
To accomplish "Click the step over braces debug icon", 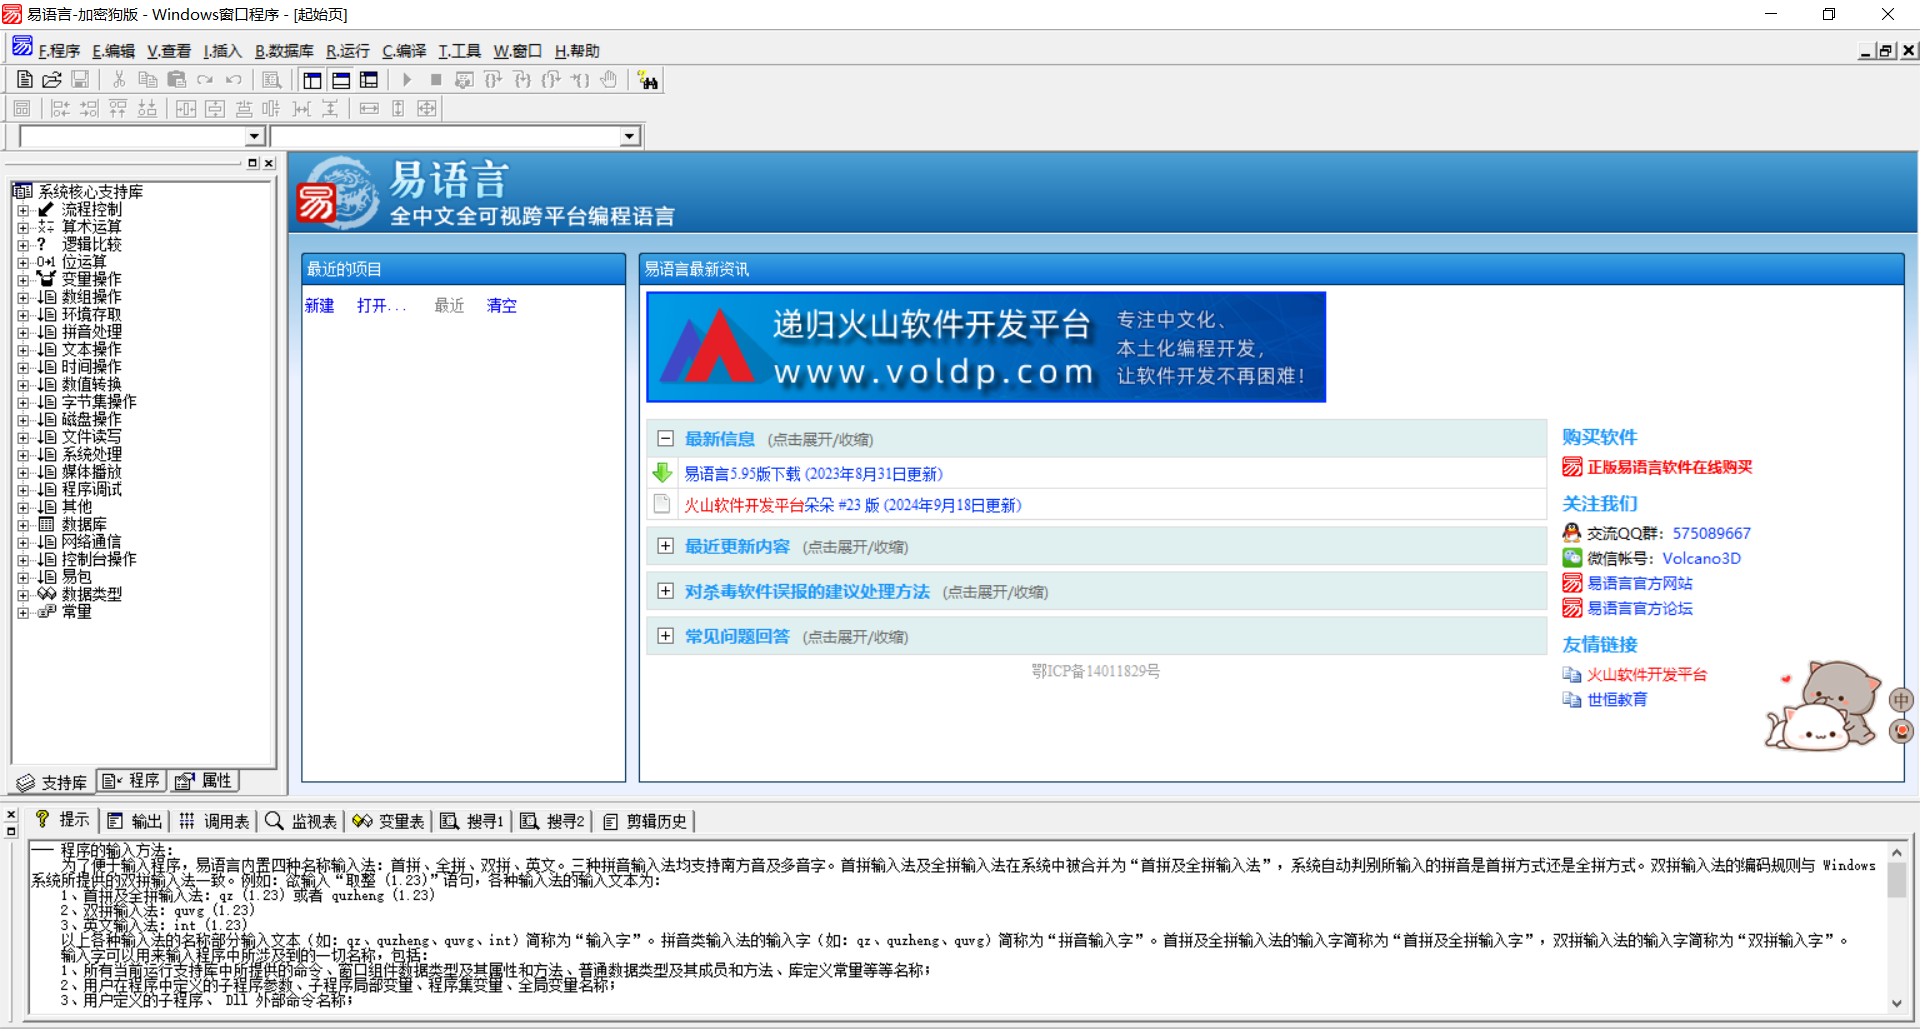I will pos(493,80).
